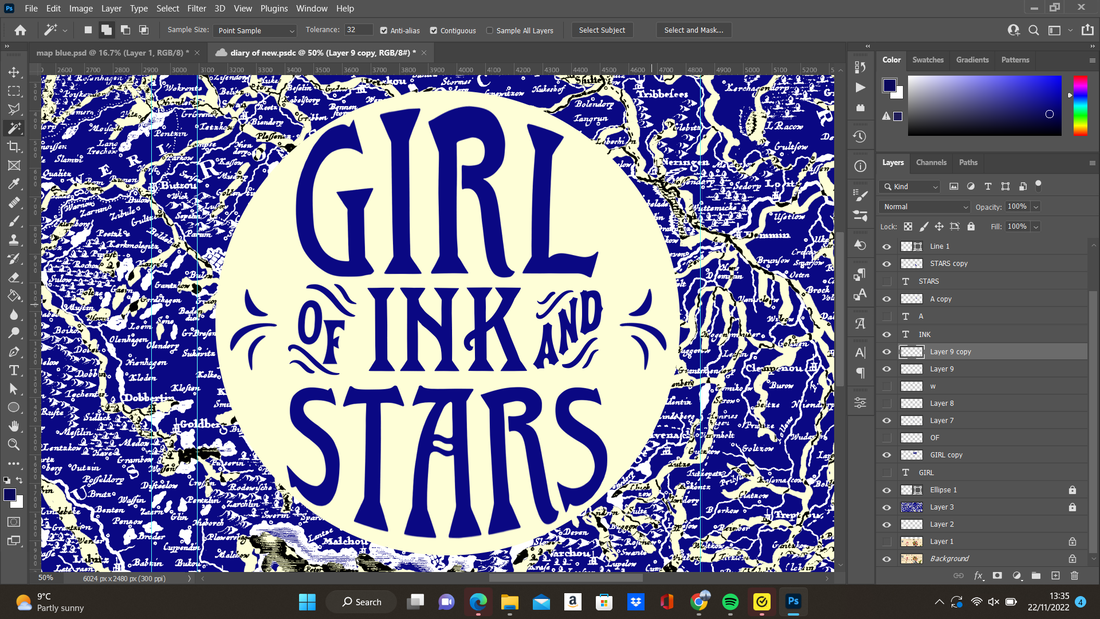Toggle the Contiguous checkbox

(434, 30)
